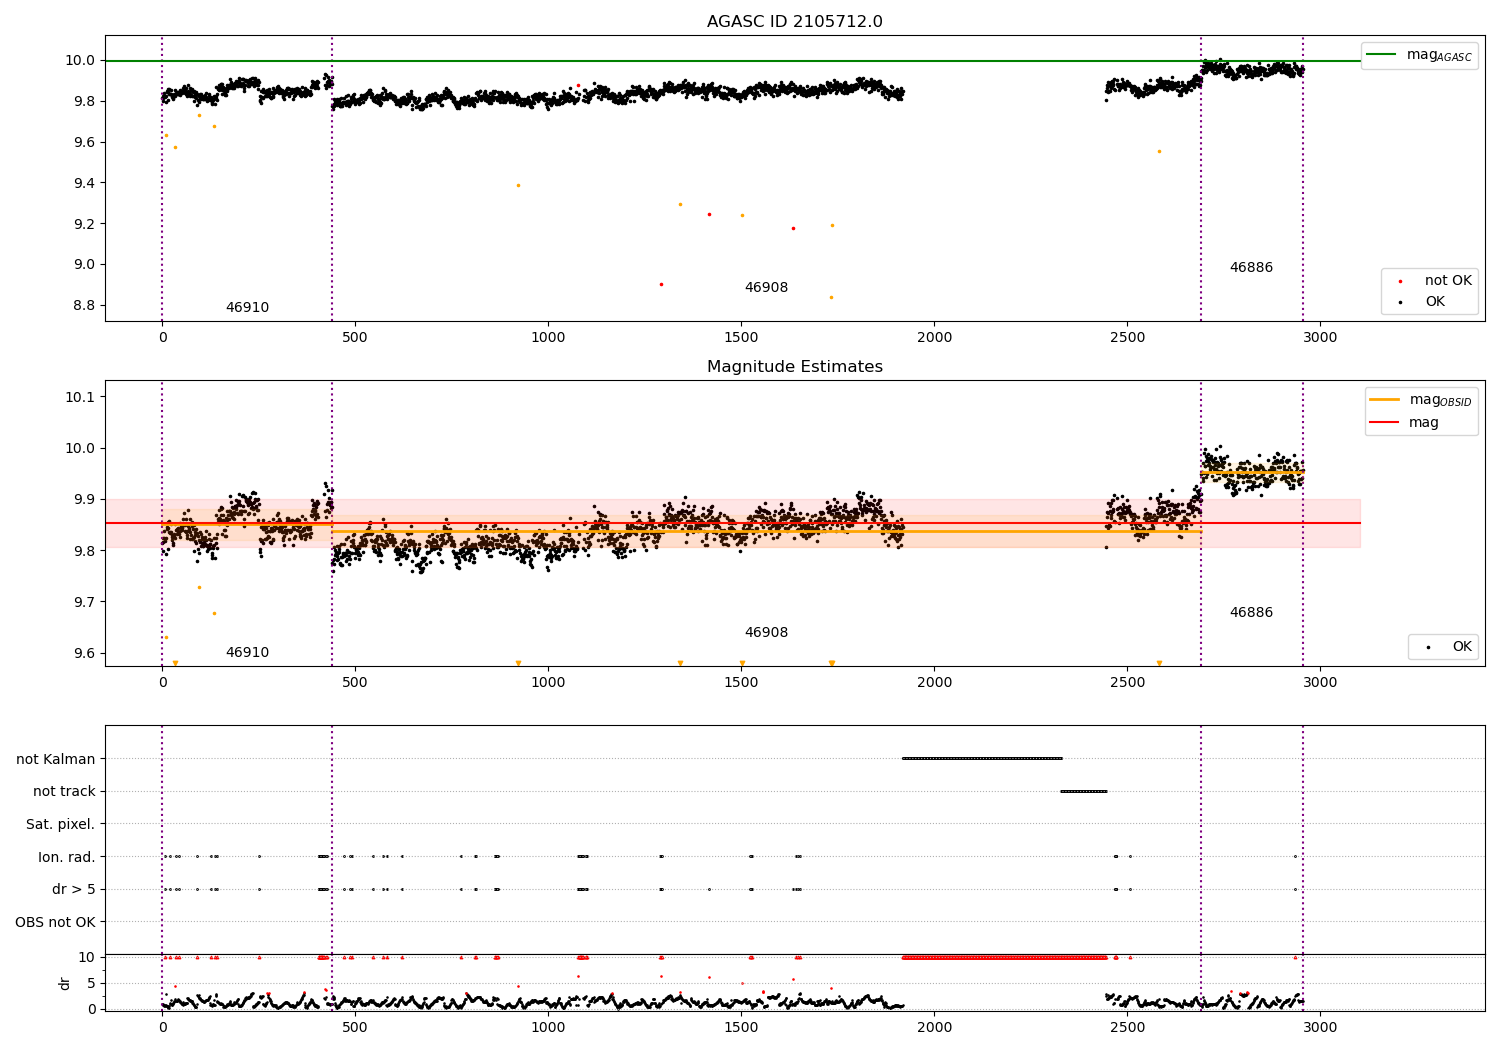Click the 9.4 tick on the top plot
Screen dimensions: 1500x1050
tap(81, 183)
